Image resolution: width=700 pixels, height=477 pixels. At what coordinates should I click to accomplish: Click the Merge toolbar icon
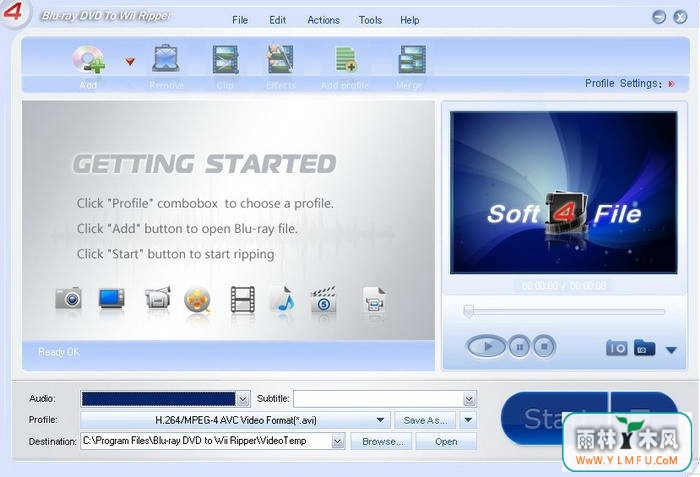[412, 59]
